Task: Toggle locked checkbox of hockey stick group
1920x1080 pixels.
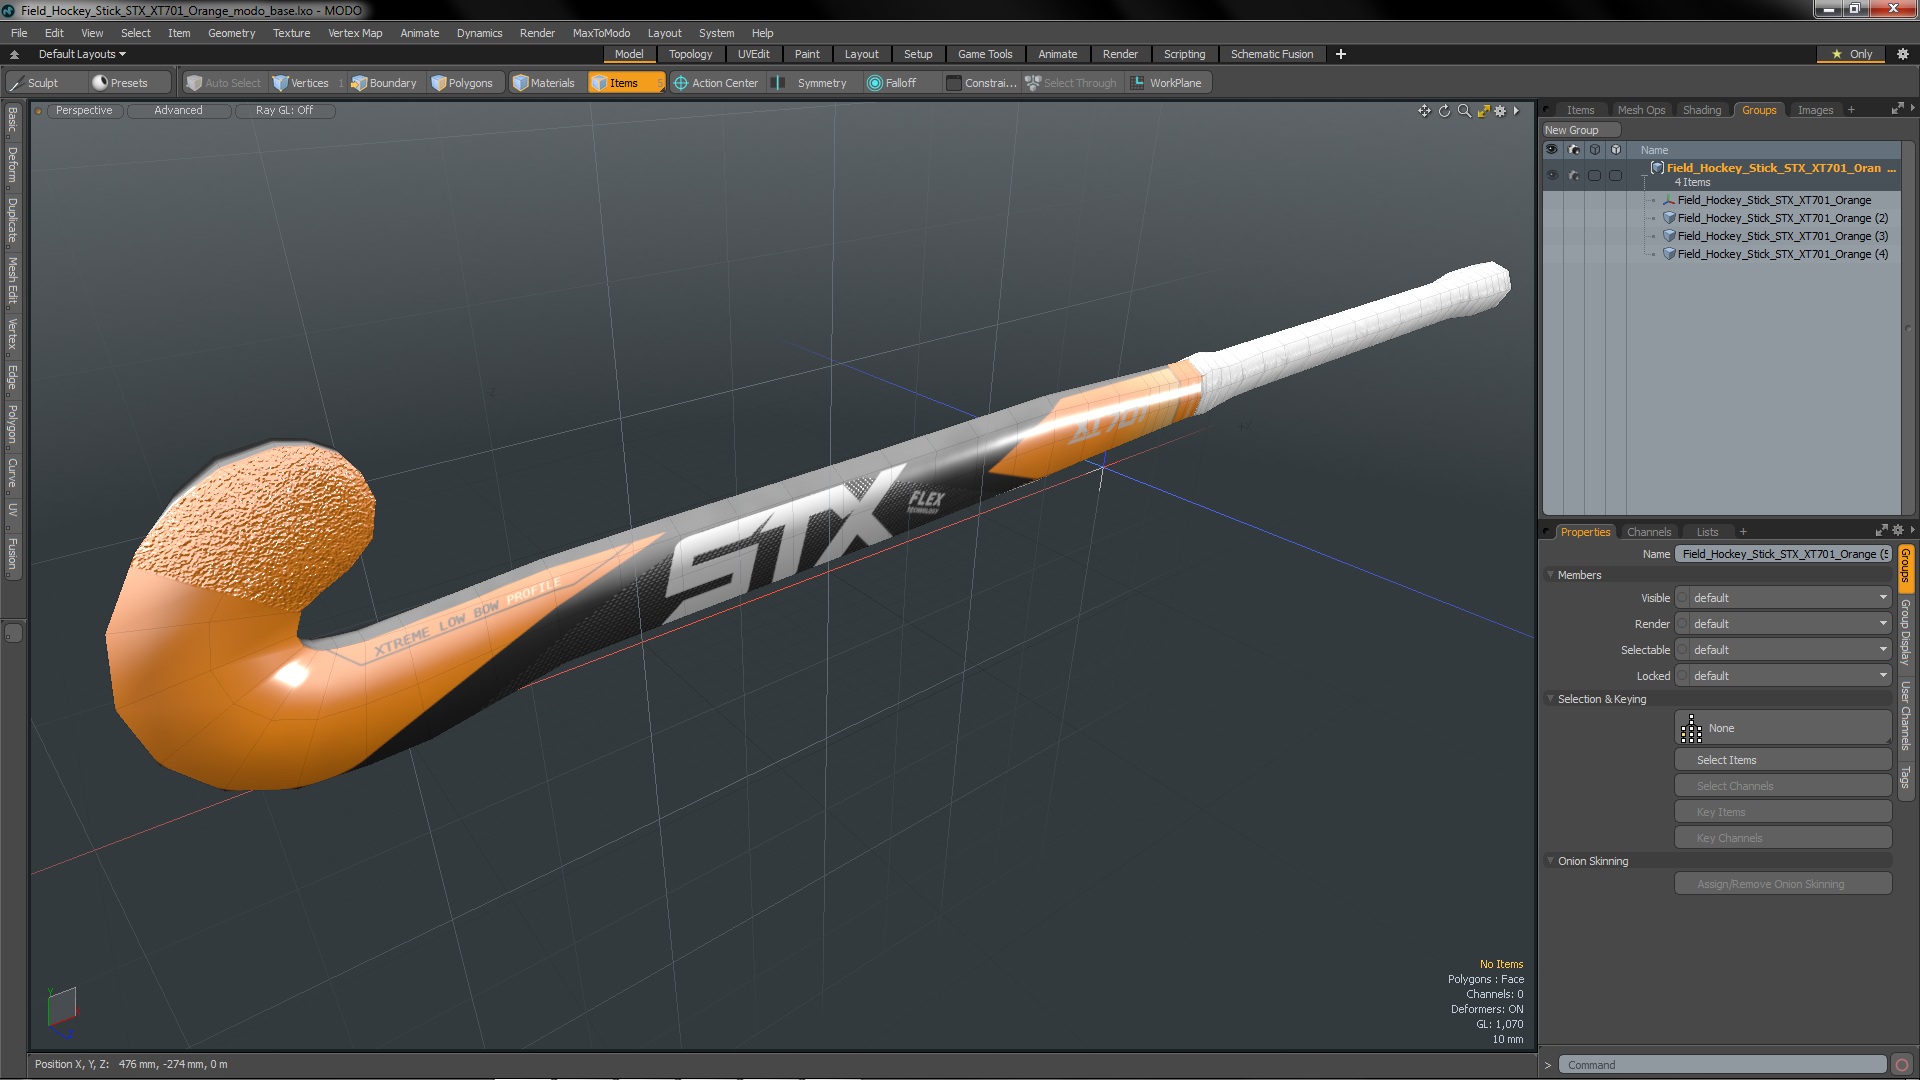Action: pos(1616,175)
